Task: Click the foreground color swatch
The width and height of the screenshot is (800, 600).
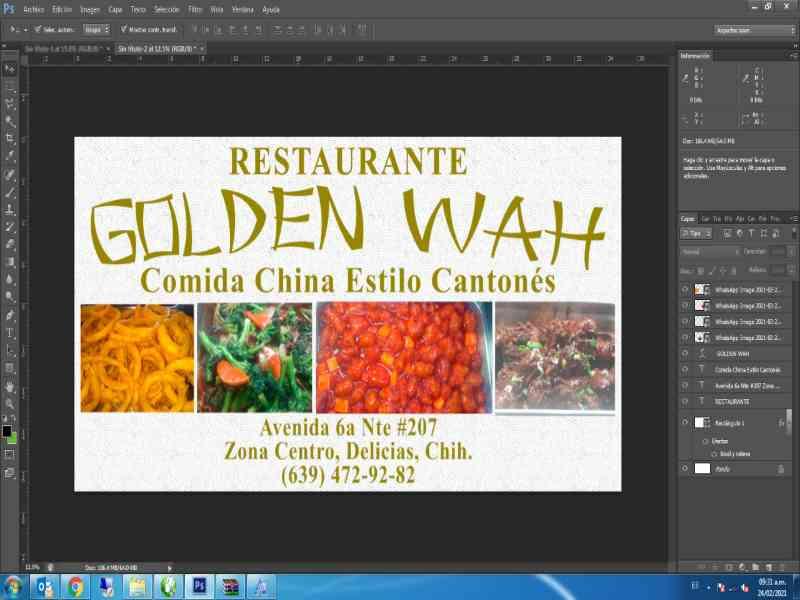Action: pyautogui.click(x=7, y=431)
